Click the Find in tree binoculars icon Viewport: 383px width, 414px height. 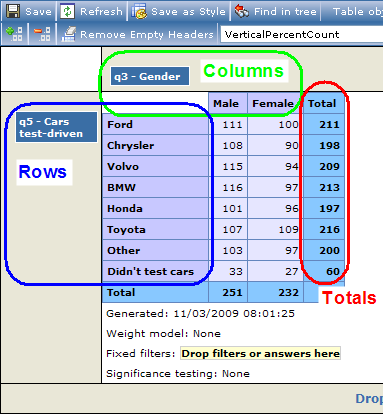tap(242, 12)
